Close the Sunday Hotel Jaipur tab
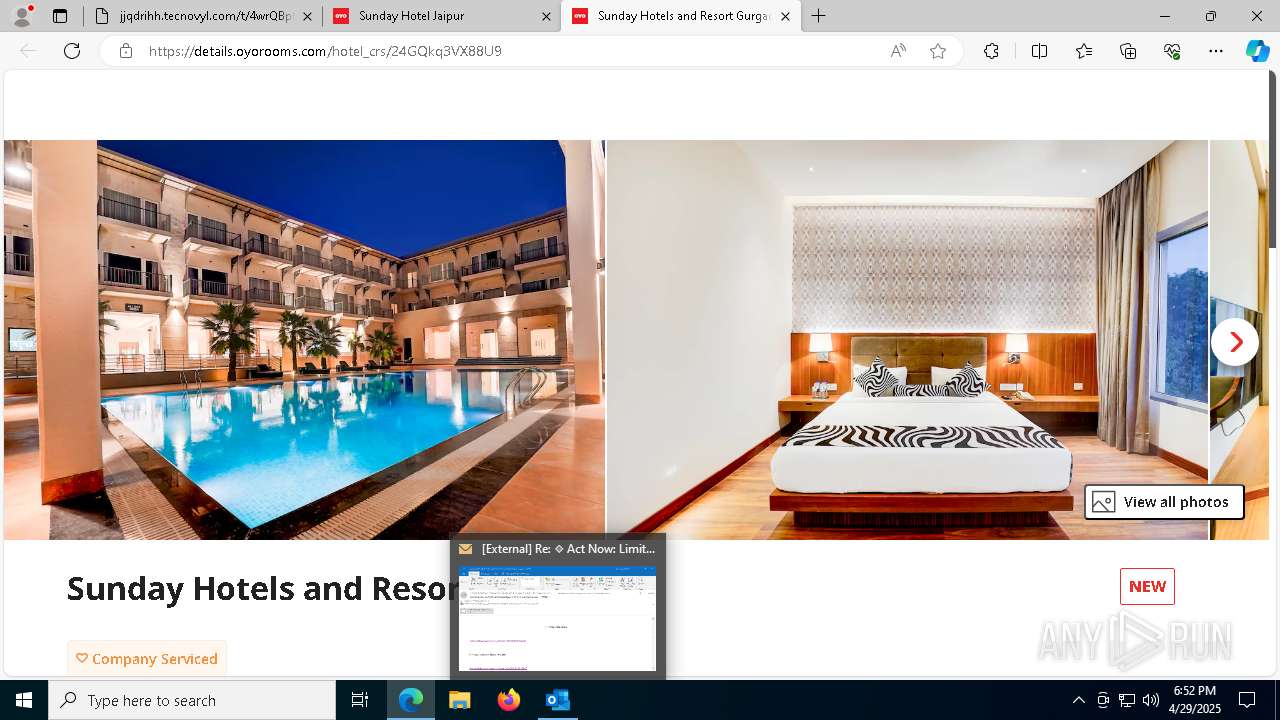 (x=546, y=16)
